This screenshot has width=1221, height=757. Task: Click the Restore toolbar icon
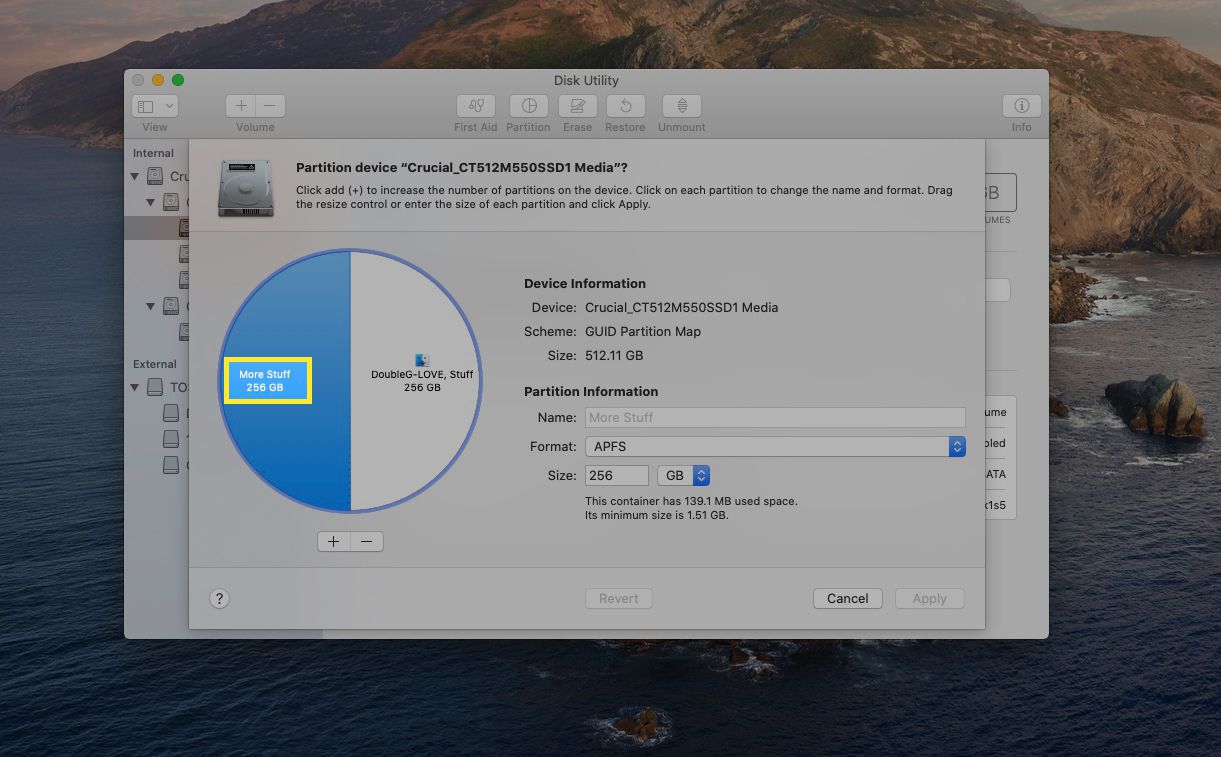[625, 106]
